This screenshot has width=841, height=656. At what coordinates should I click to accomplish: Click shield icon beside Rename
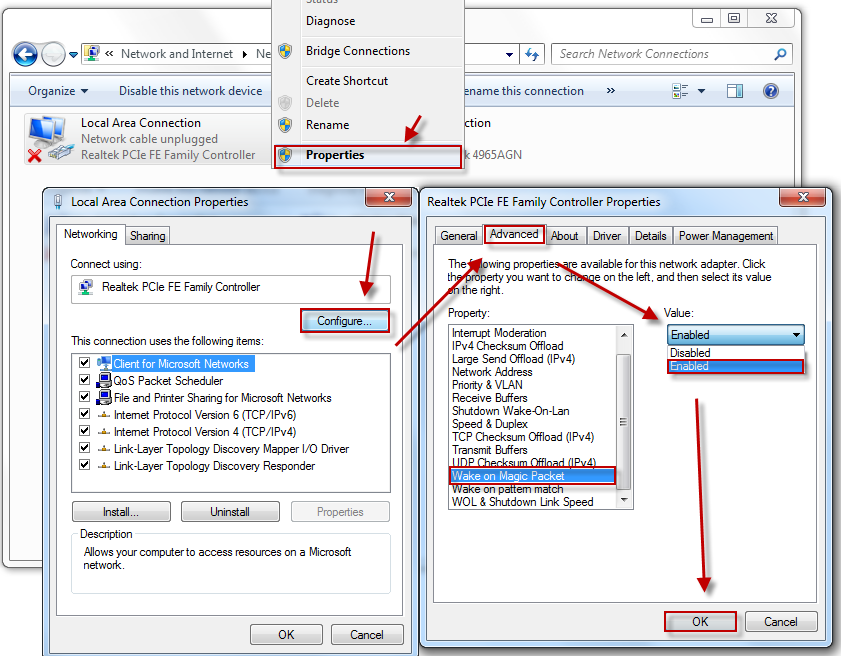click(285, 125)
